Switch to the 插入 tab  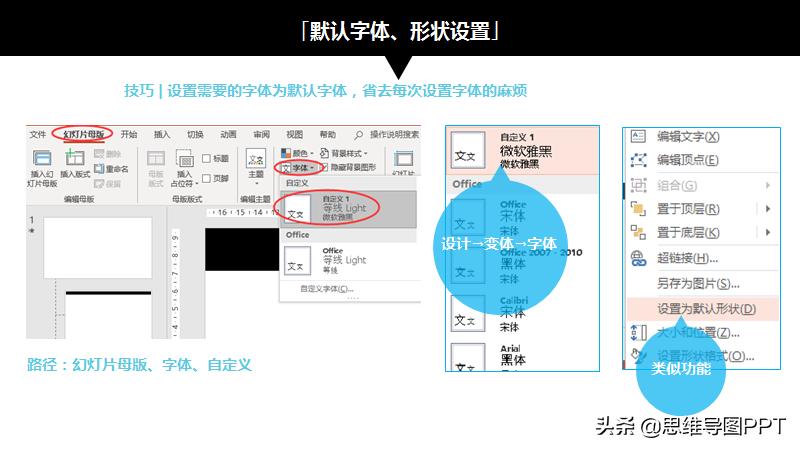[x=162, y=134]
